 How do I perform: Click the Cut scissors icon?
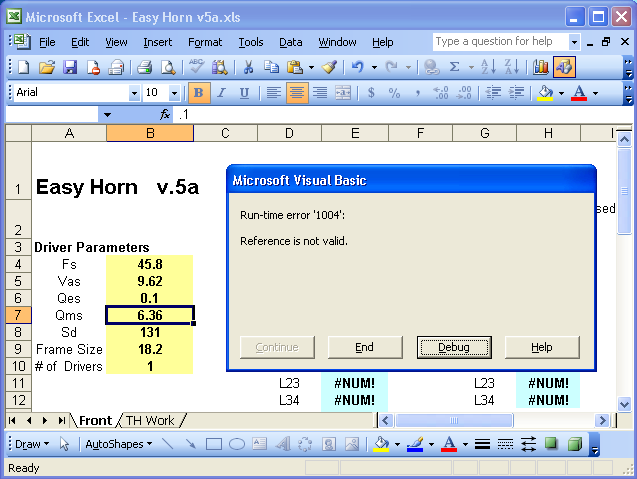click(x=248, y=67)
